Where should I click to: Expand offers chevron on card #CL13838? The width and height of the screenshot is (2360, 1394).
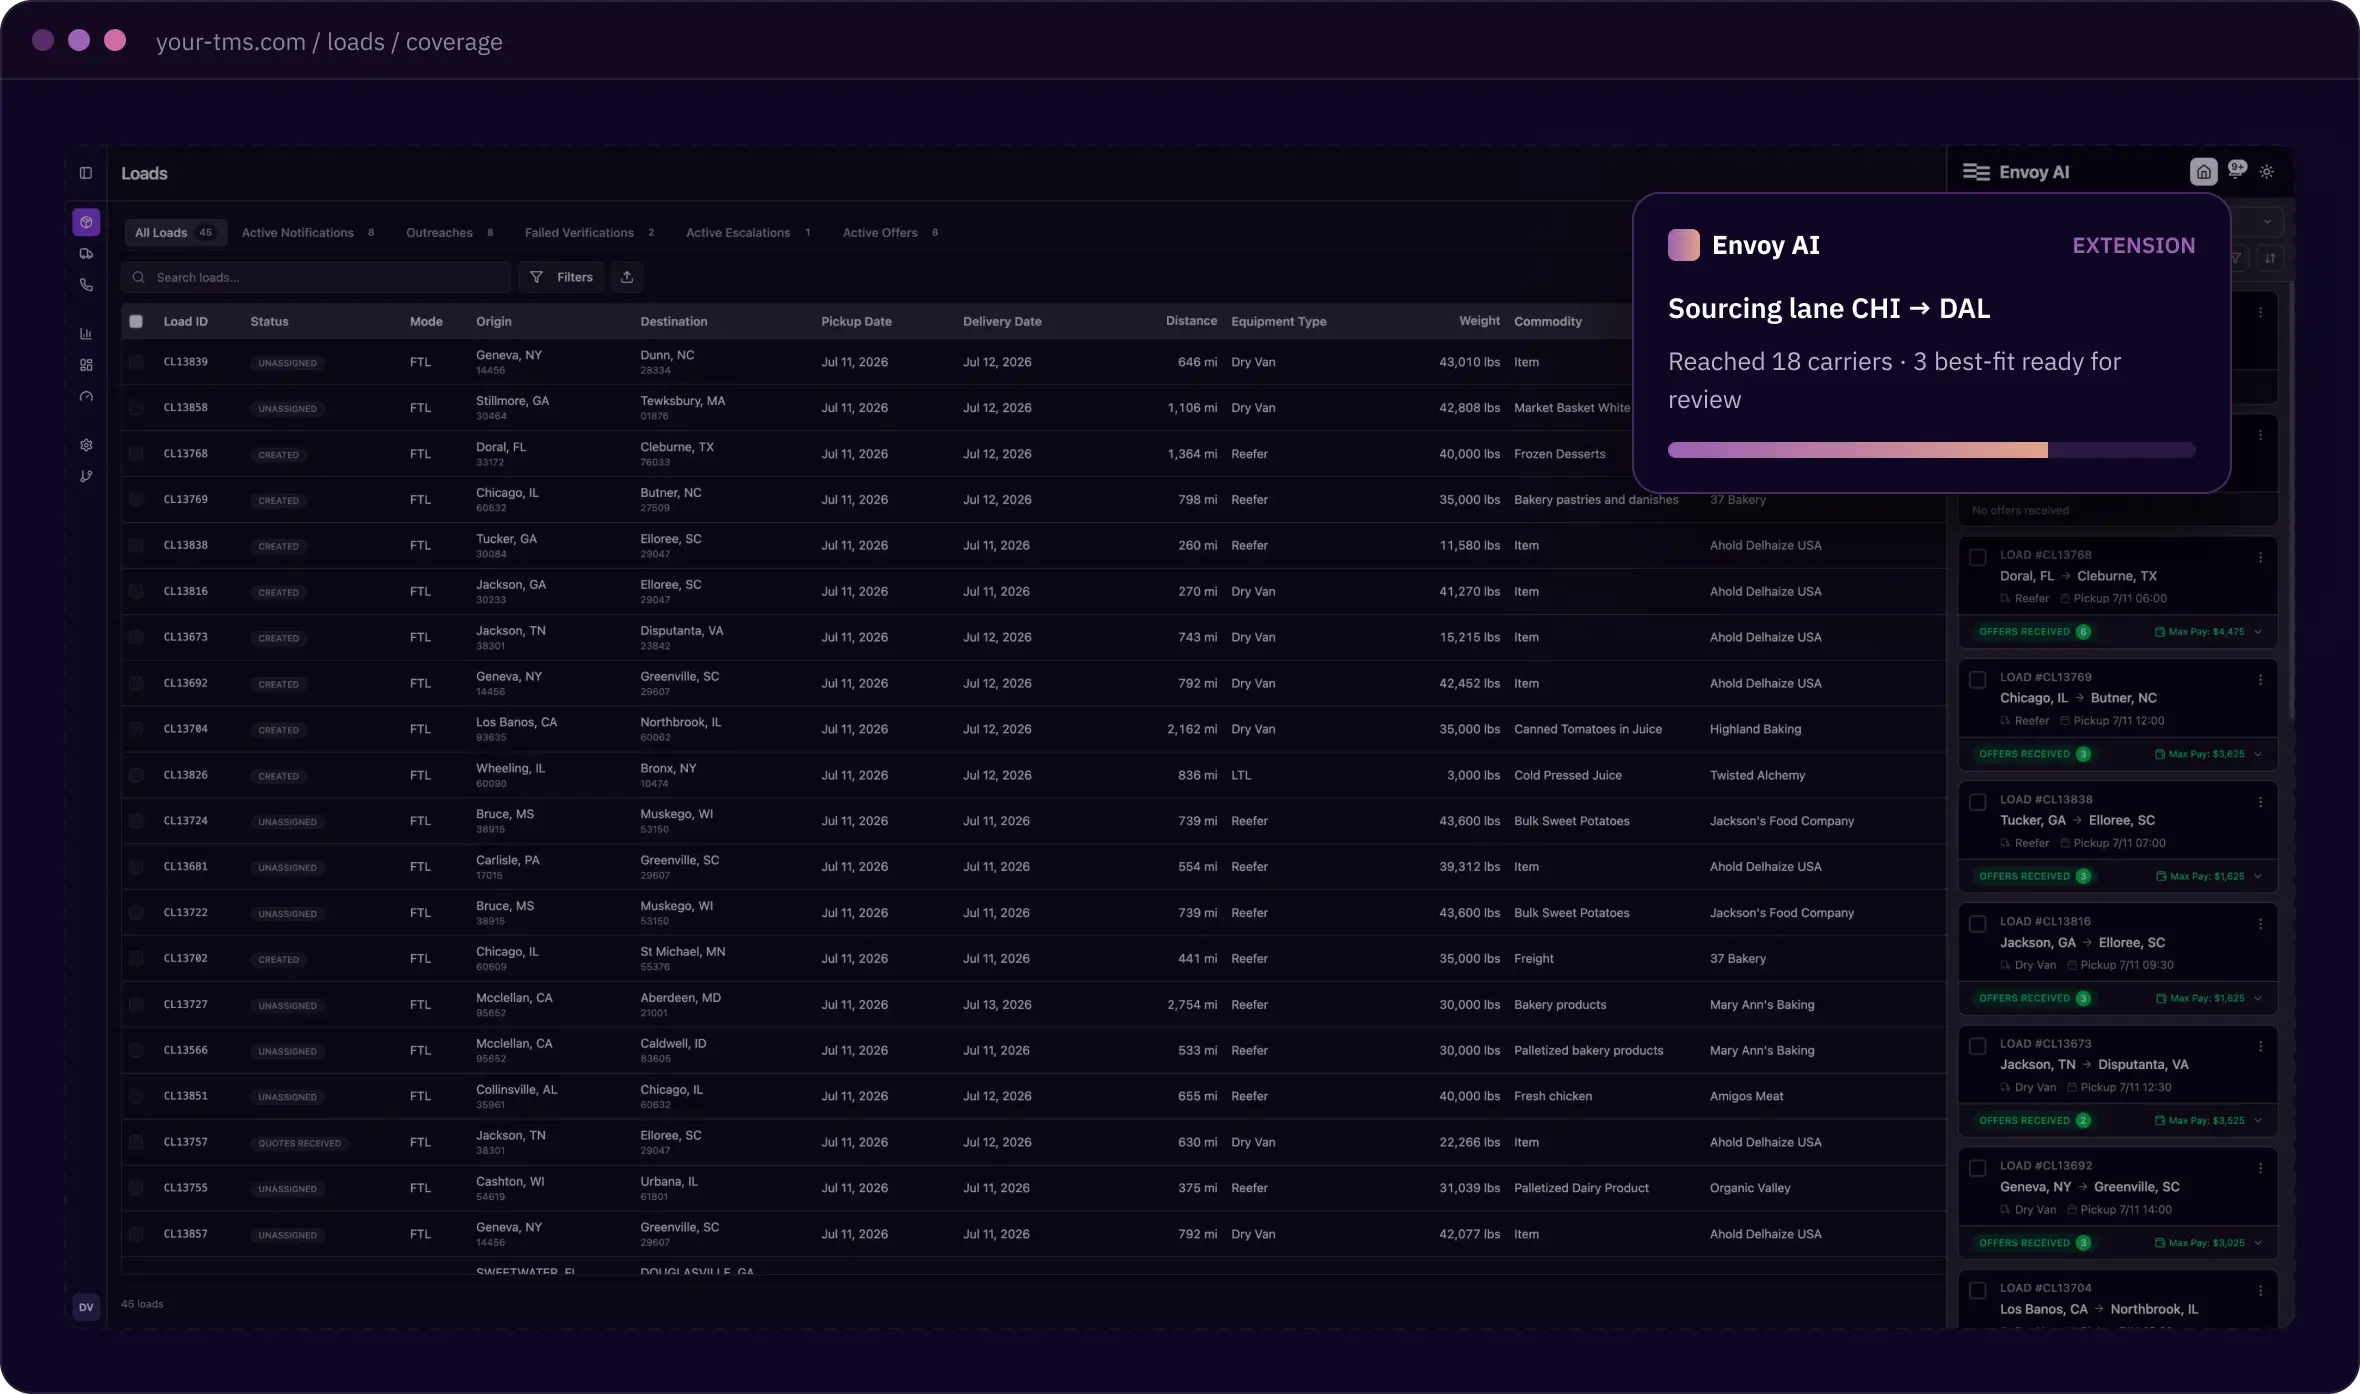coord(2258,876)
